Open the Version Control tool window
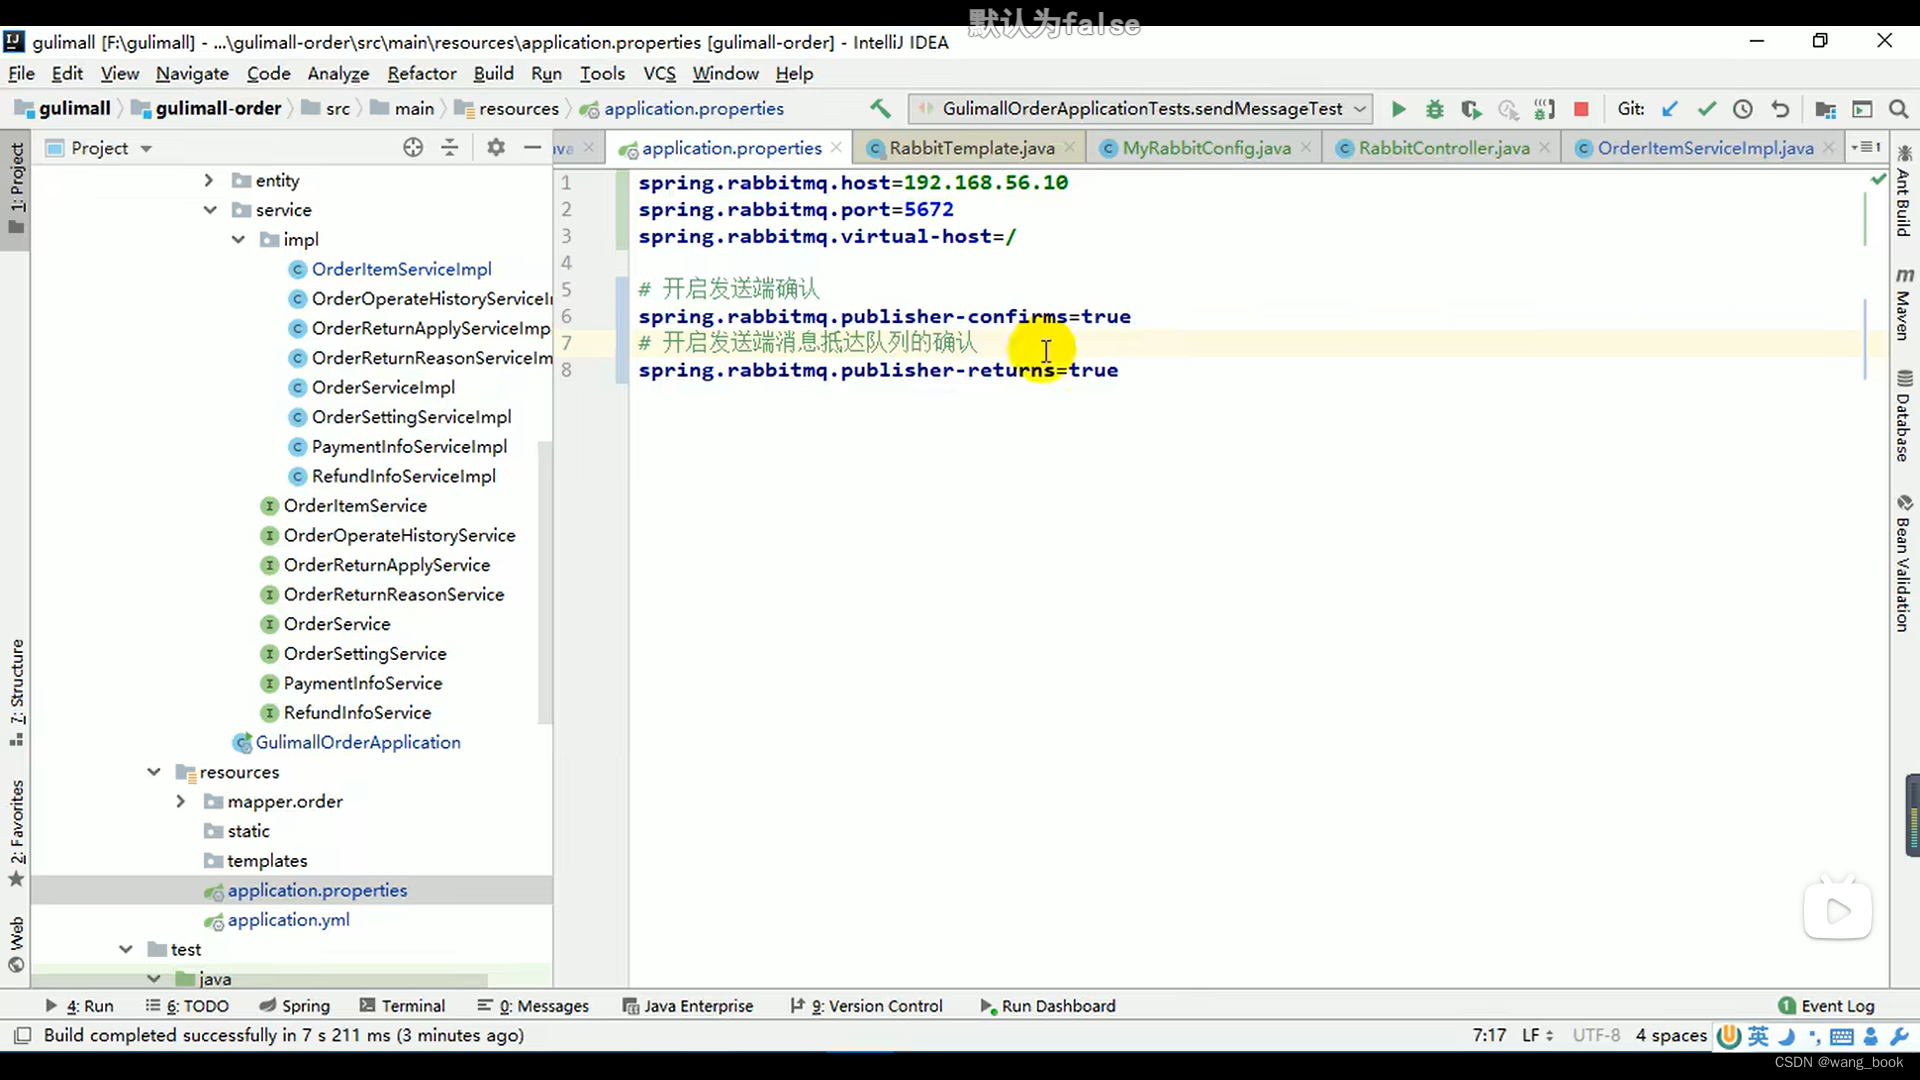The image size is (1920, 1080). point(866,1006)
